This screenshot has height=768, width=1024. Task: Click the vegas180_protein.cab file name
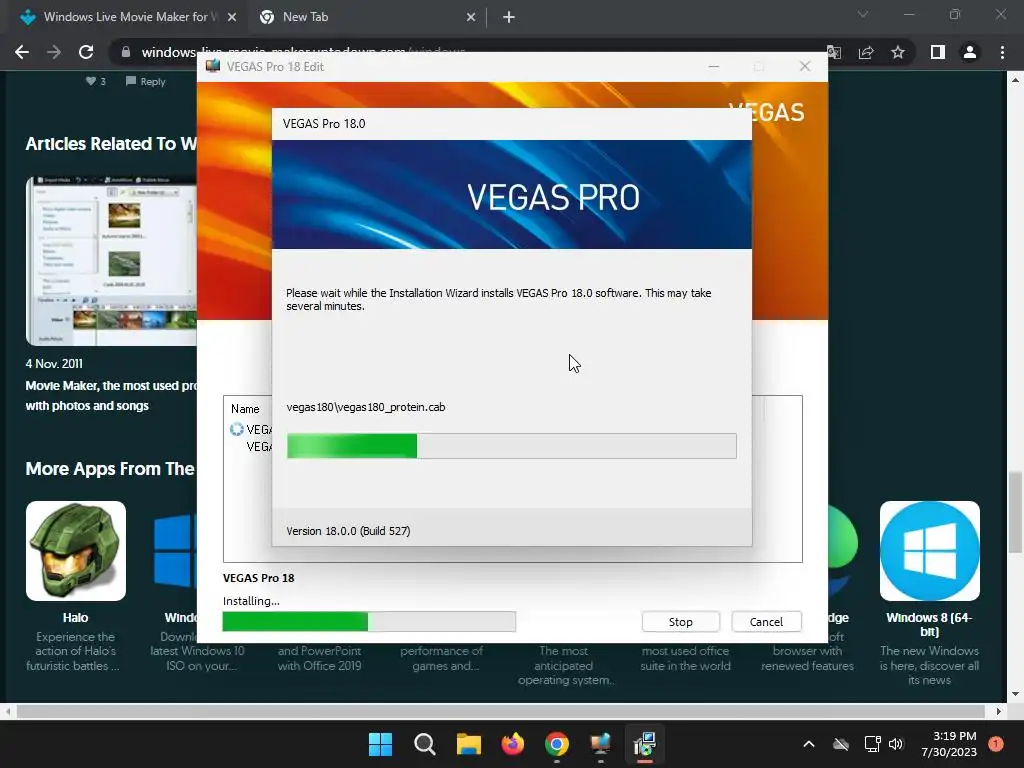(x=366, y=407)
